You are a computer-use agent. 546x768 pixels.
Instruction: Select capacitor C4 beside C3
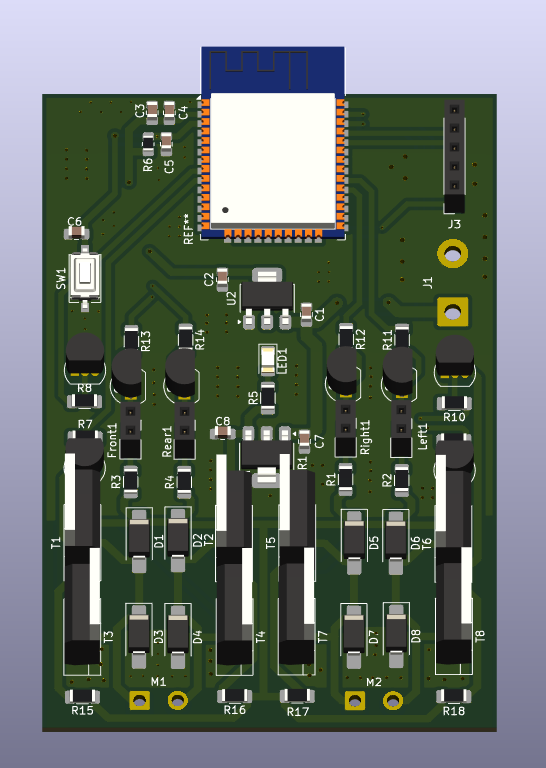coord(169,113)
